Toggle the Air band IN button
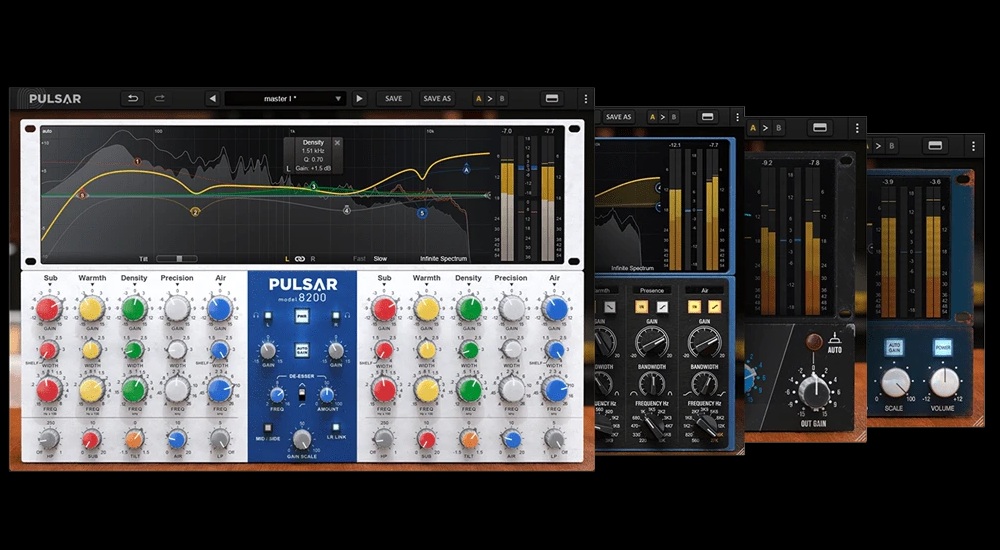Viewport: 1000px width, 550px height. coord(693,307)
